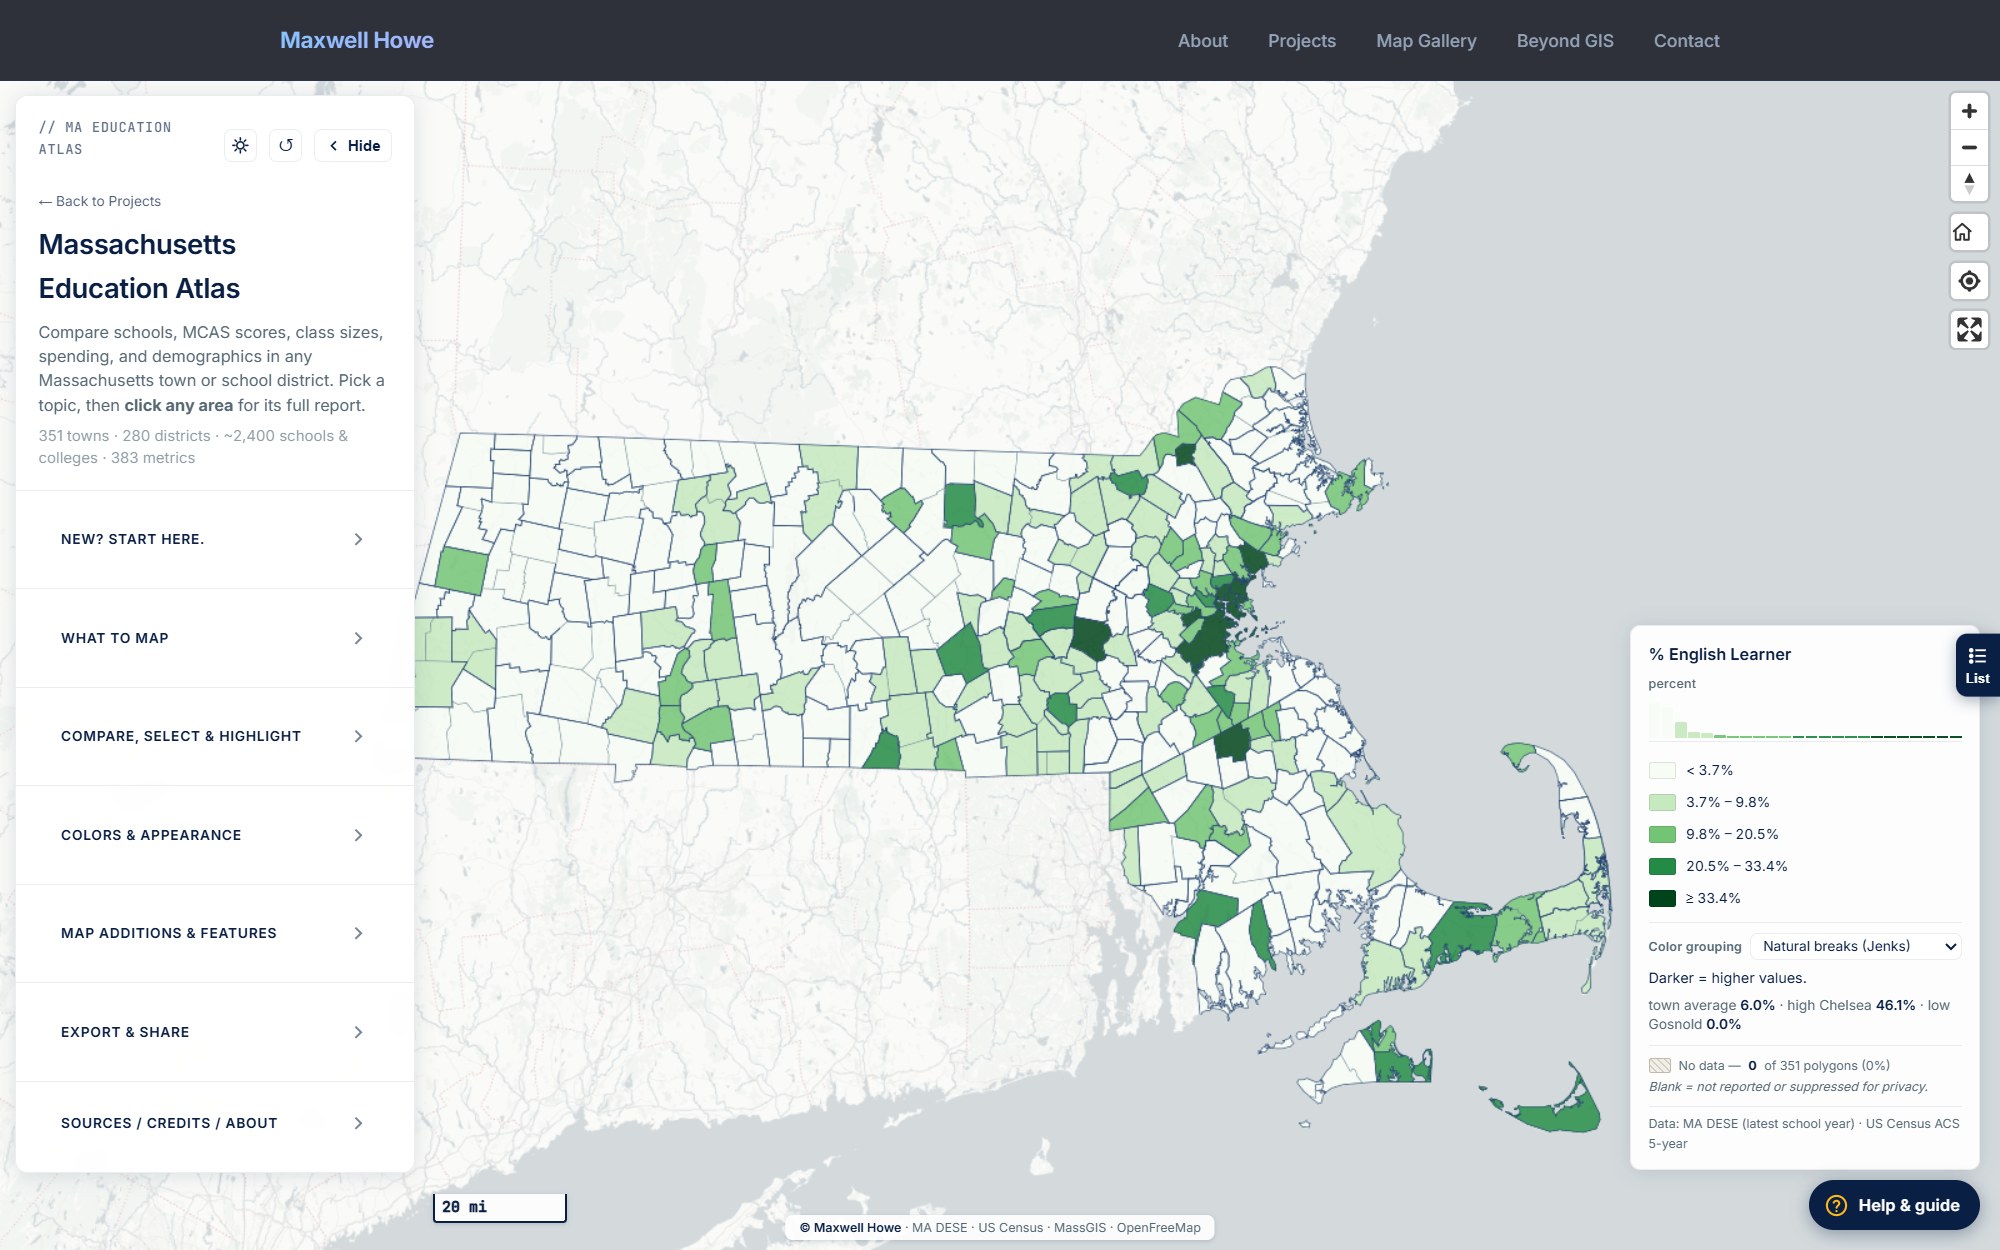Viewport: 2000px width, 1250px height.
Task: Hide the side panel
Action: (x=353, y=145)
